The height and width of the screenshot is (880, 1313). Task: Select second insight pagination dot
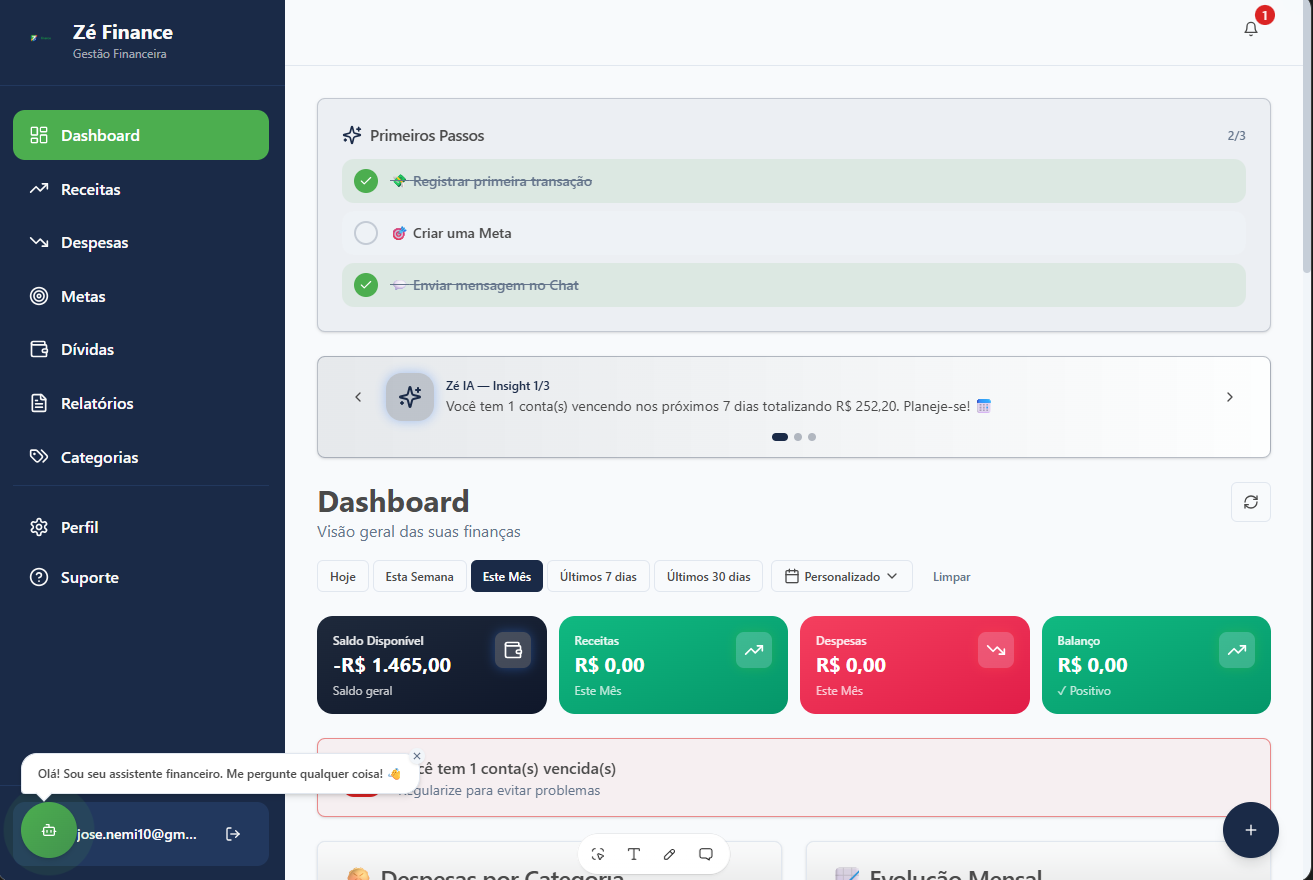[x=798, y=437]
